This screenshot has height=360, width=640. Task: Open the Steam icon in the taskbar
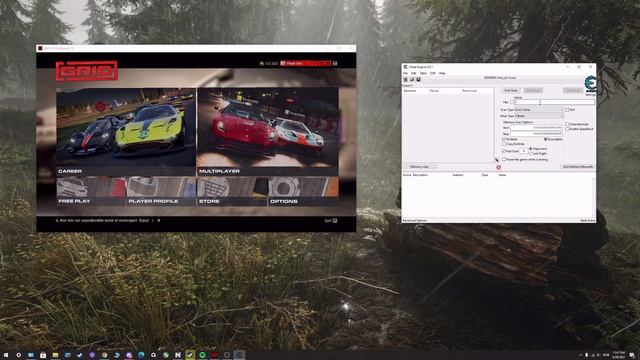pos(80,355)
